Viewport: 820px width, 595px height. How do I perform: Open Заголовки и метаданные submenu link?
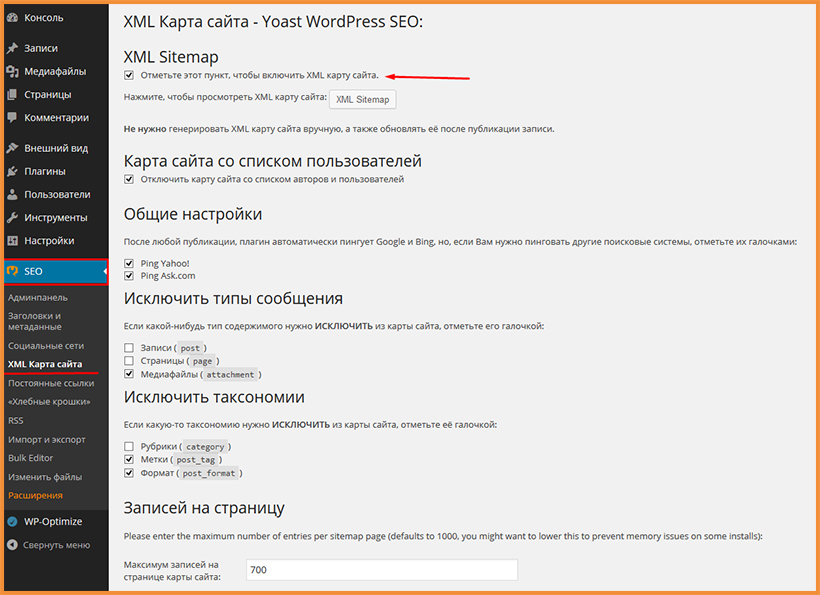[x=35, y=321]
